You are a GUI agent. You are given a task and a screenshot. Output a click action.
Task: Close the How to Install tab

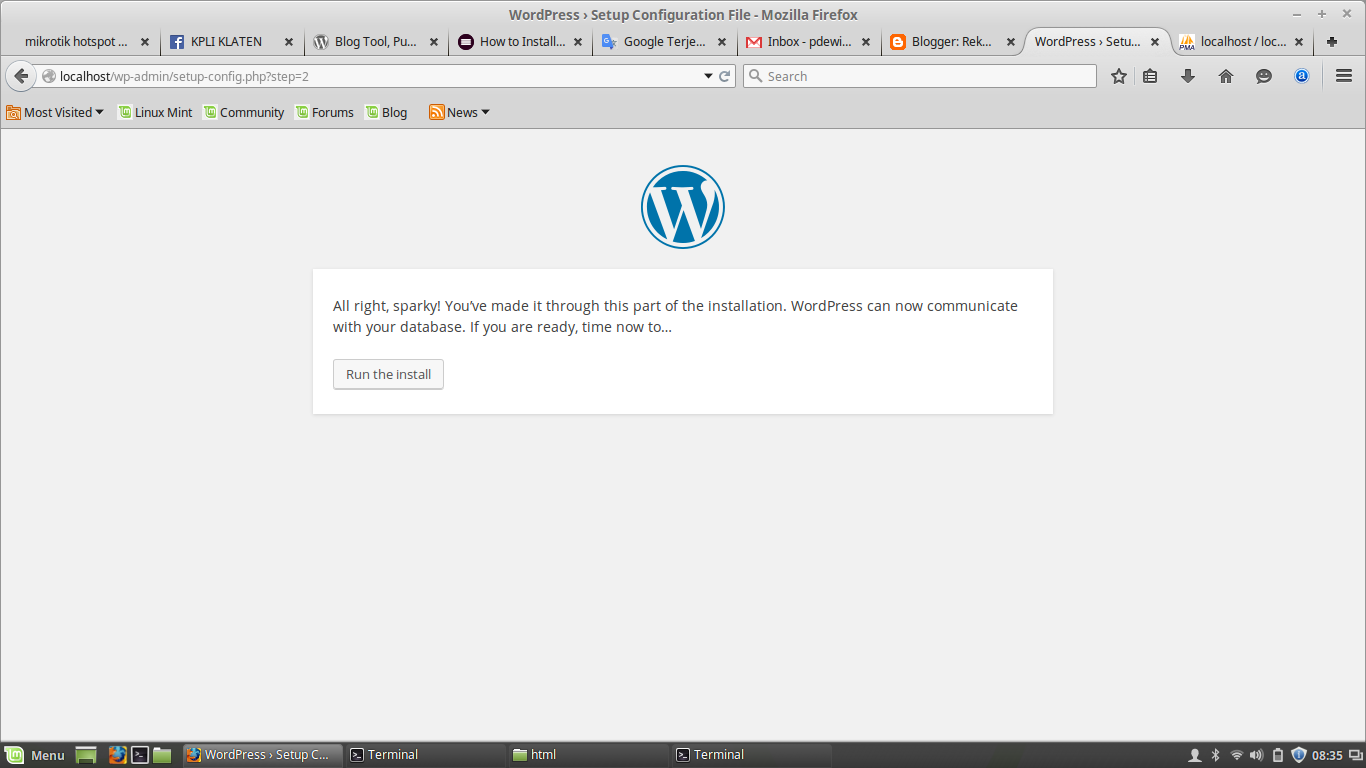tap(578, 42)
